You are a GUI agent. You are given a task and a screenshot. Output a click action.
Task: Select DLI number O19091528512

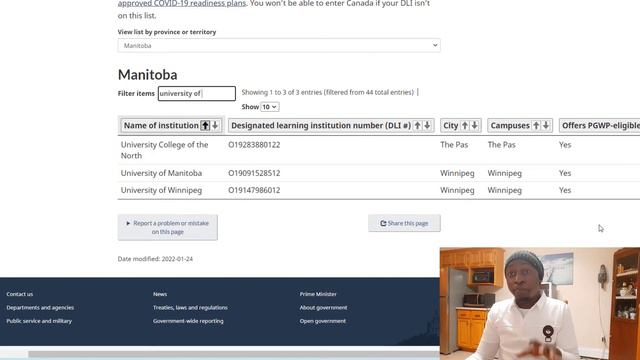tap(254, 173)
